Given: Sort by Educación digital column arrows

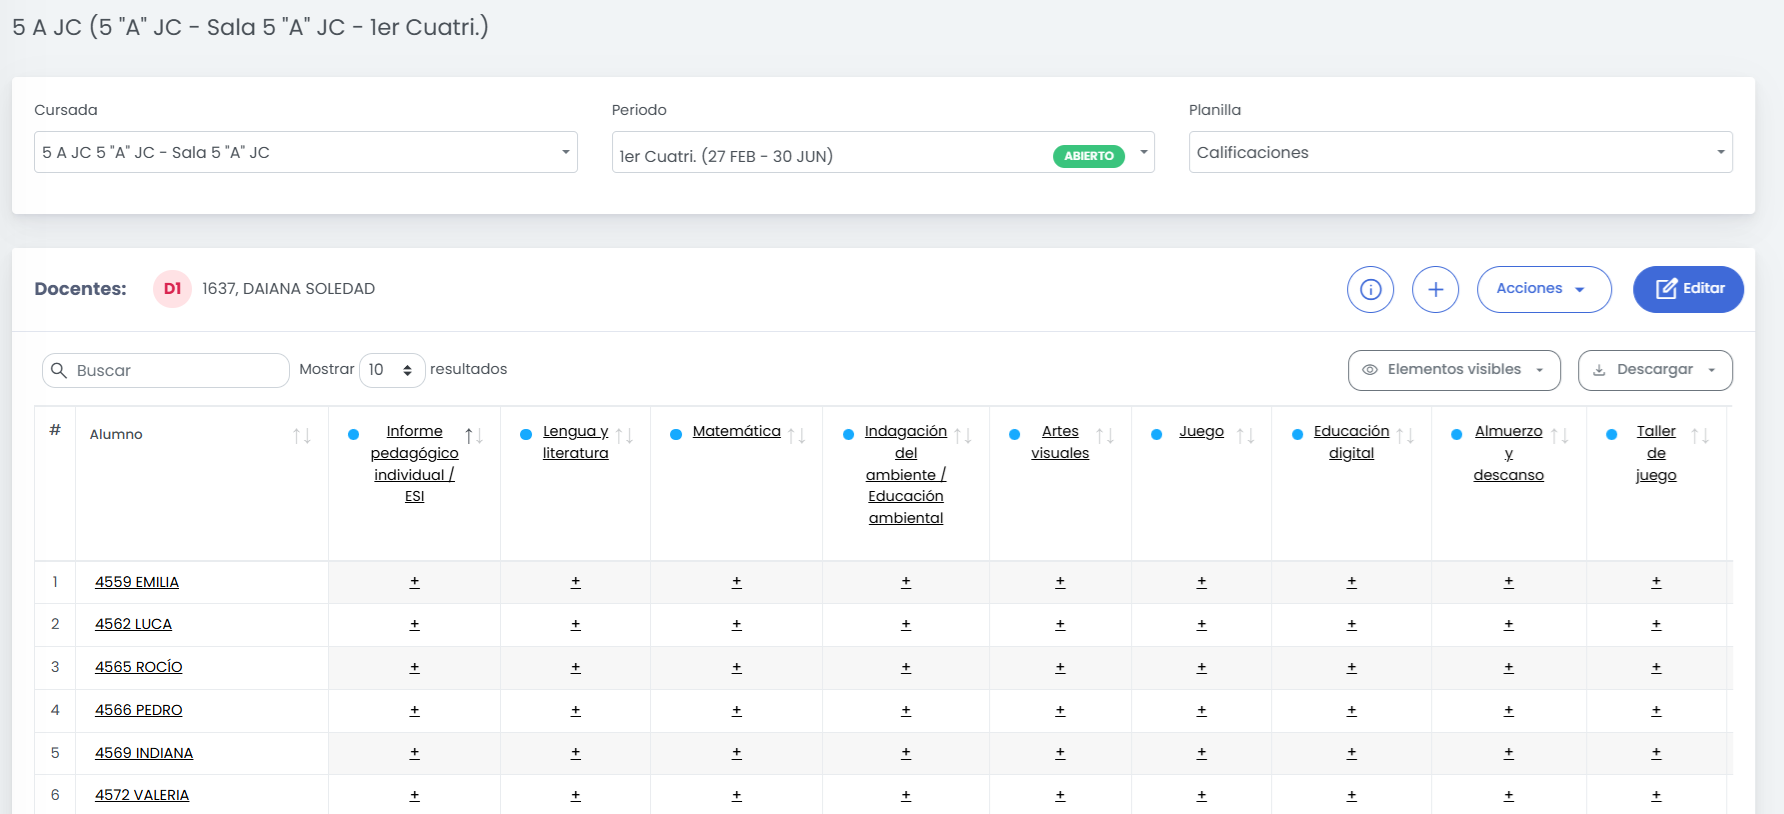Looking at the screenshot, I should tap(1405, 435).
